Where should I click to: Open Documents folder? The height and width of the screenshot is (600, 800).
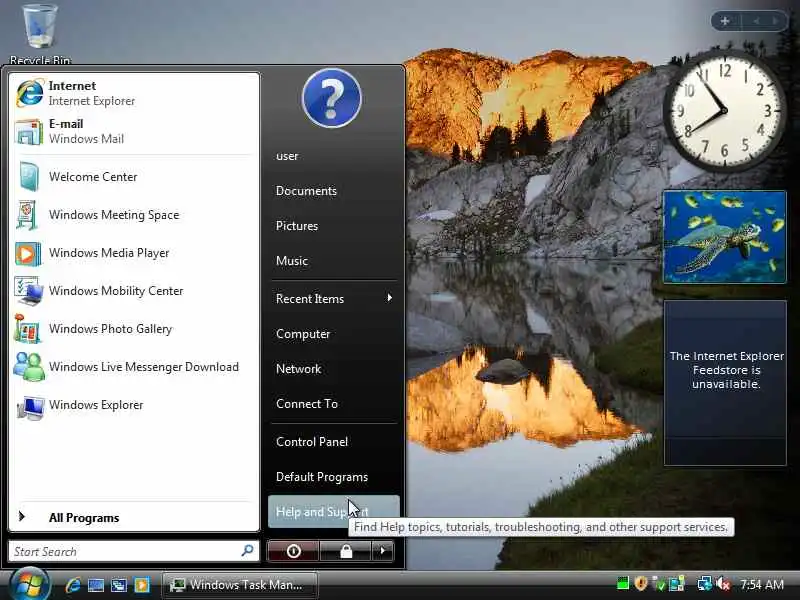point(333,191)
